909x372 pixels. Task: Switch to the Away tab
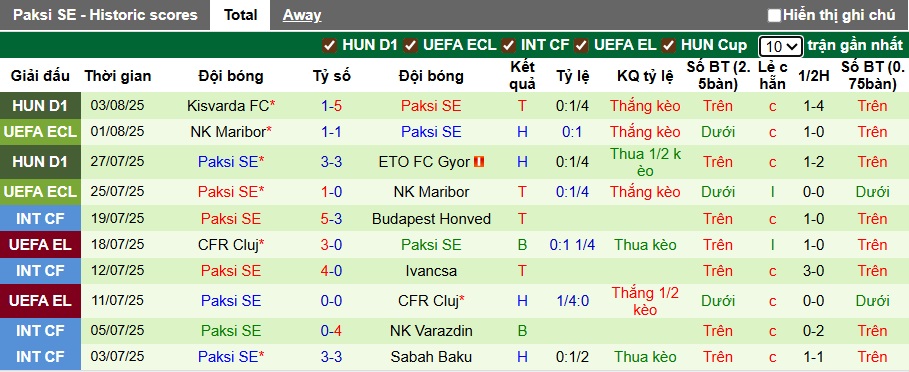(x=302, y=16)
